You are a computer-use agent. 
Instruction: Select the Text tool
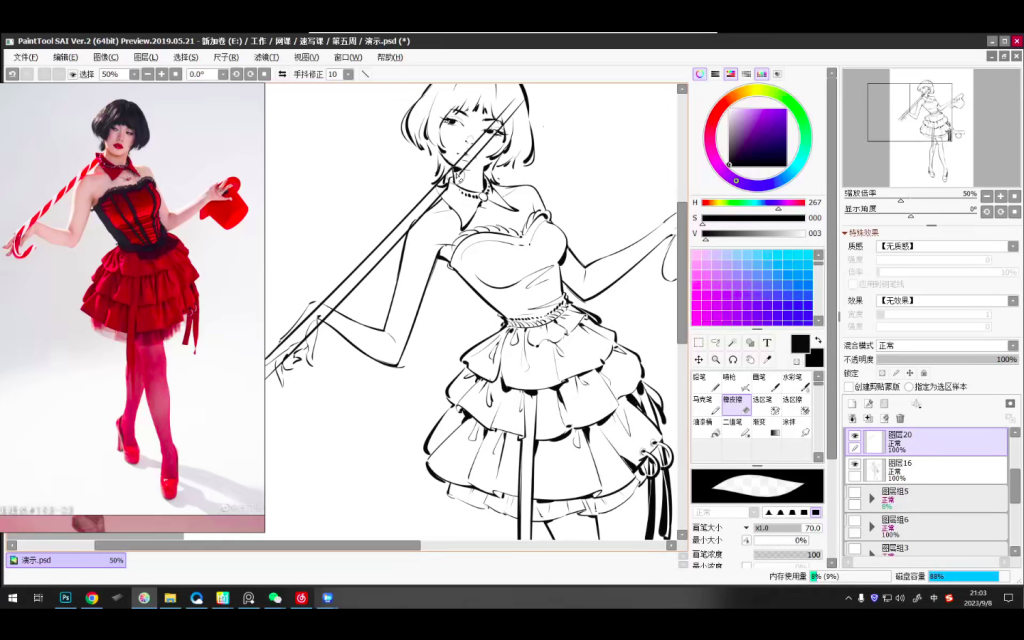[x=767, y=343]
